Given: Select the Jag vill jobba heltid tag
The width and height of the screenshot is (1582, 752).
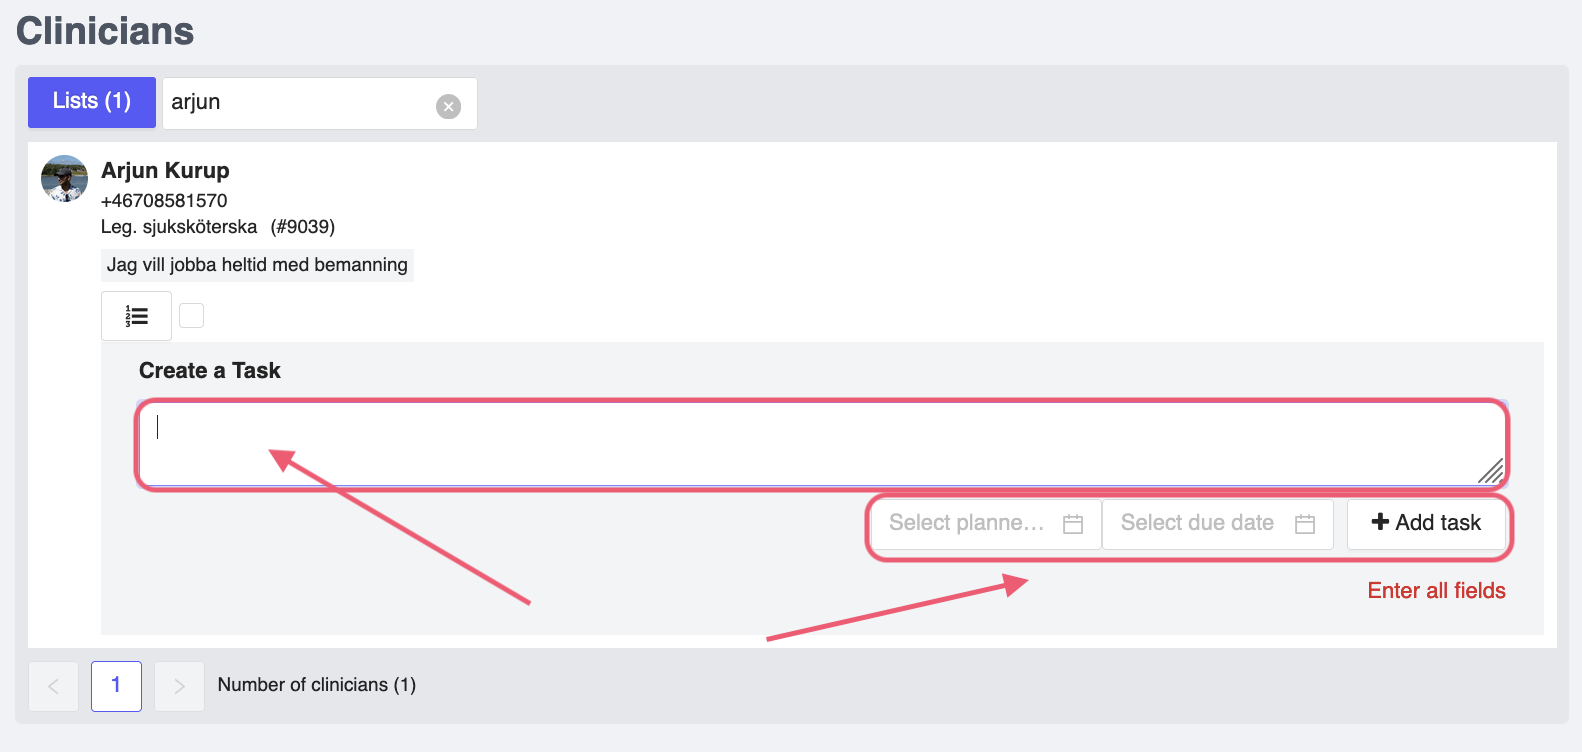Looking at the screenshot, I should coord(256,265).
